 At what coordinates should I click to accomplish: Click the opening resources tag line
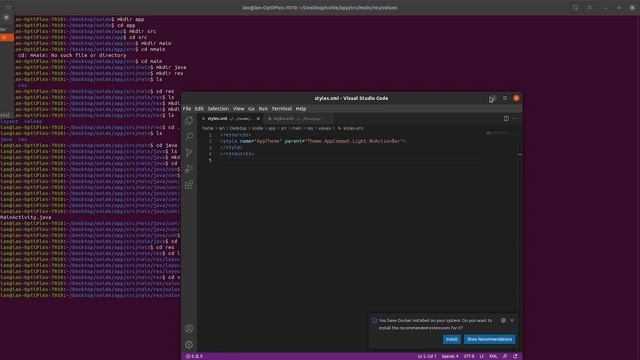(236, 135)
